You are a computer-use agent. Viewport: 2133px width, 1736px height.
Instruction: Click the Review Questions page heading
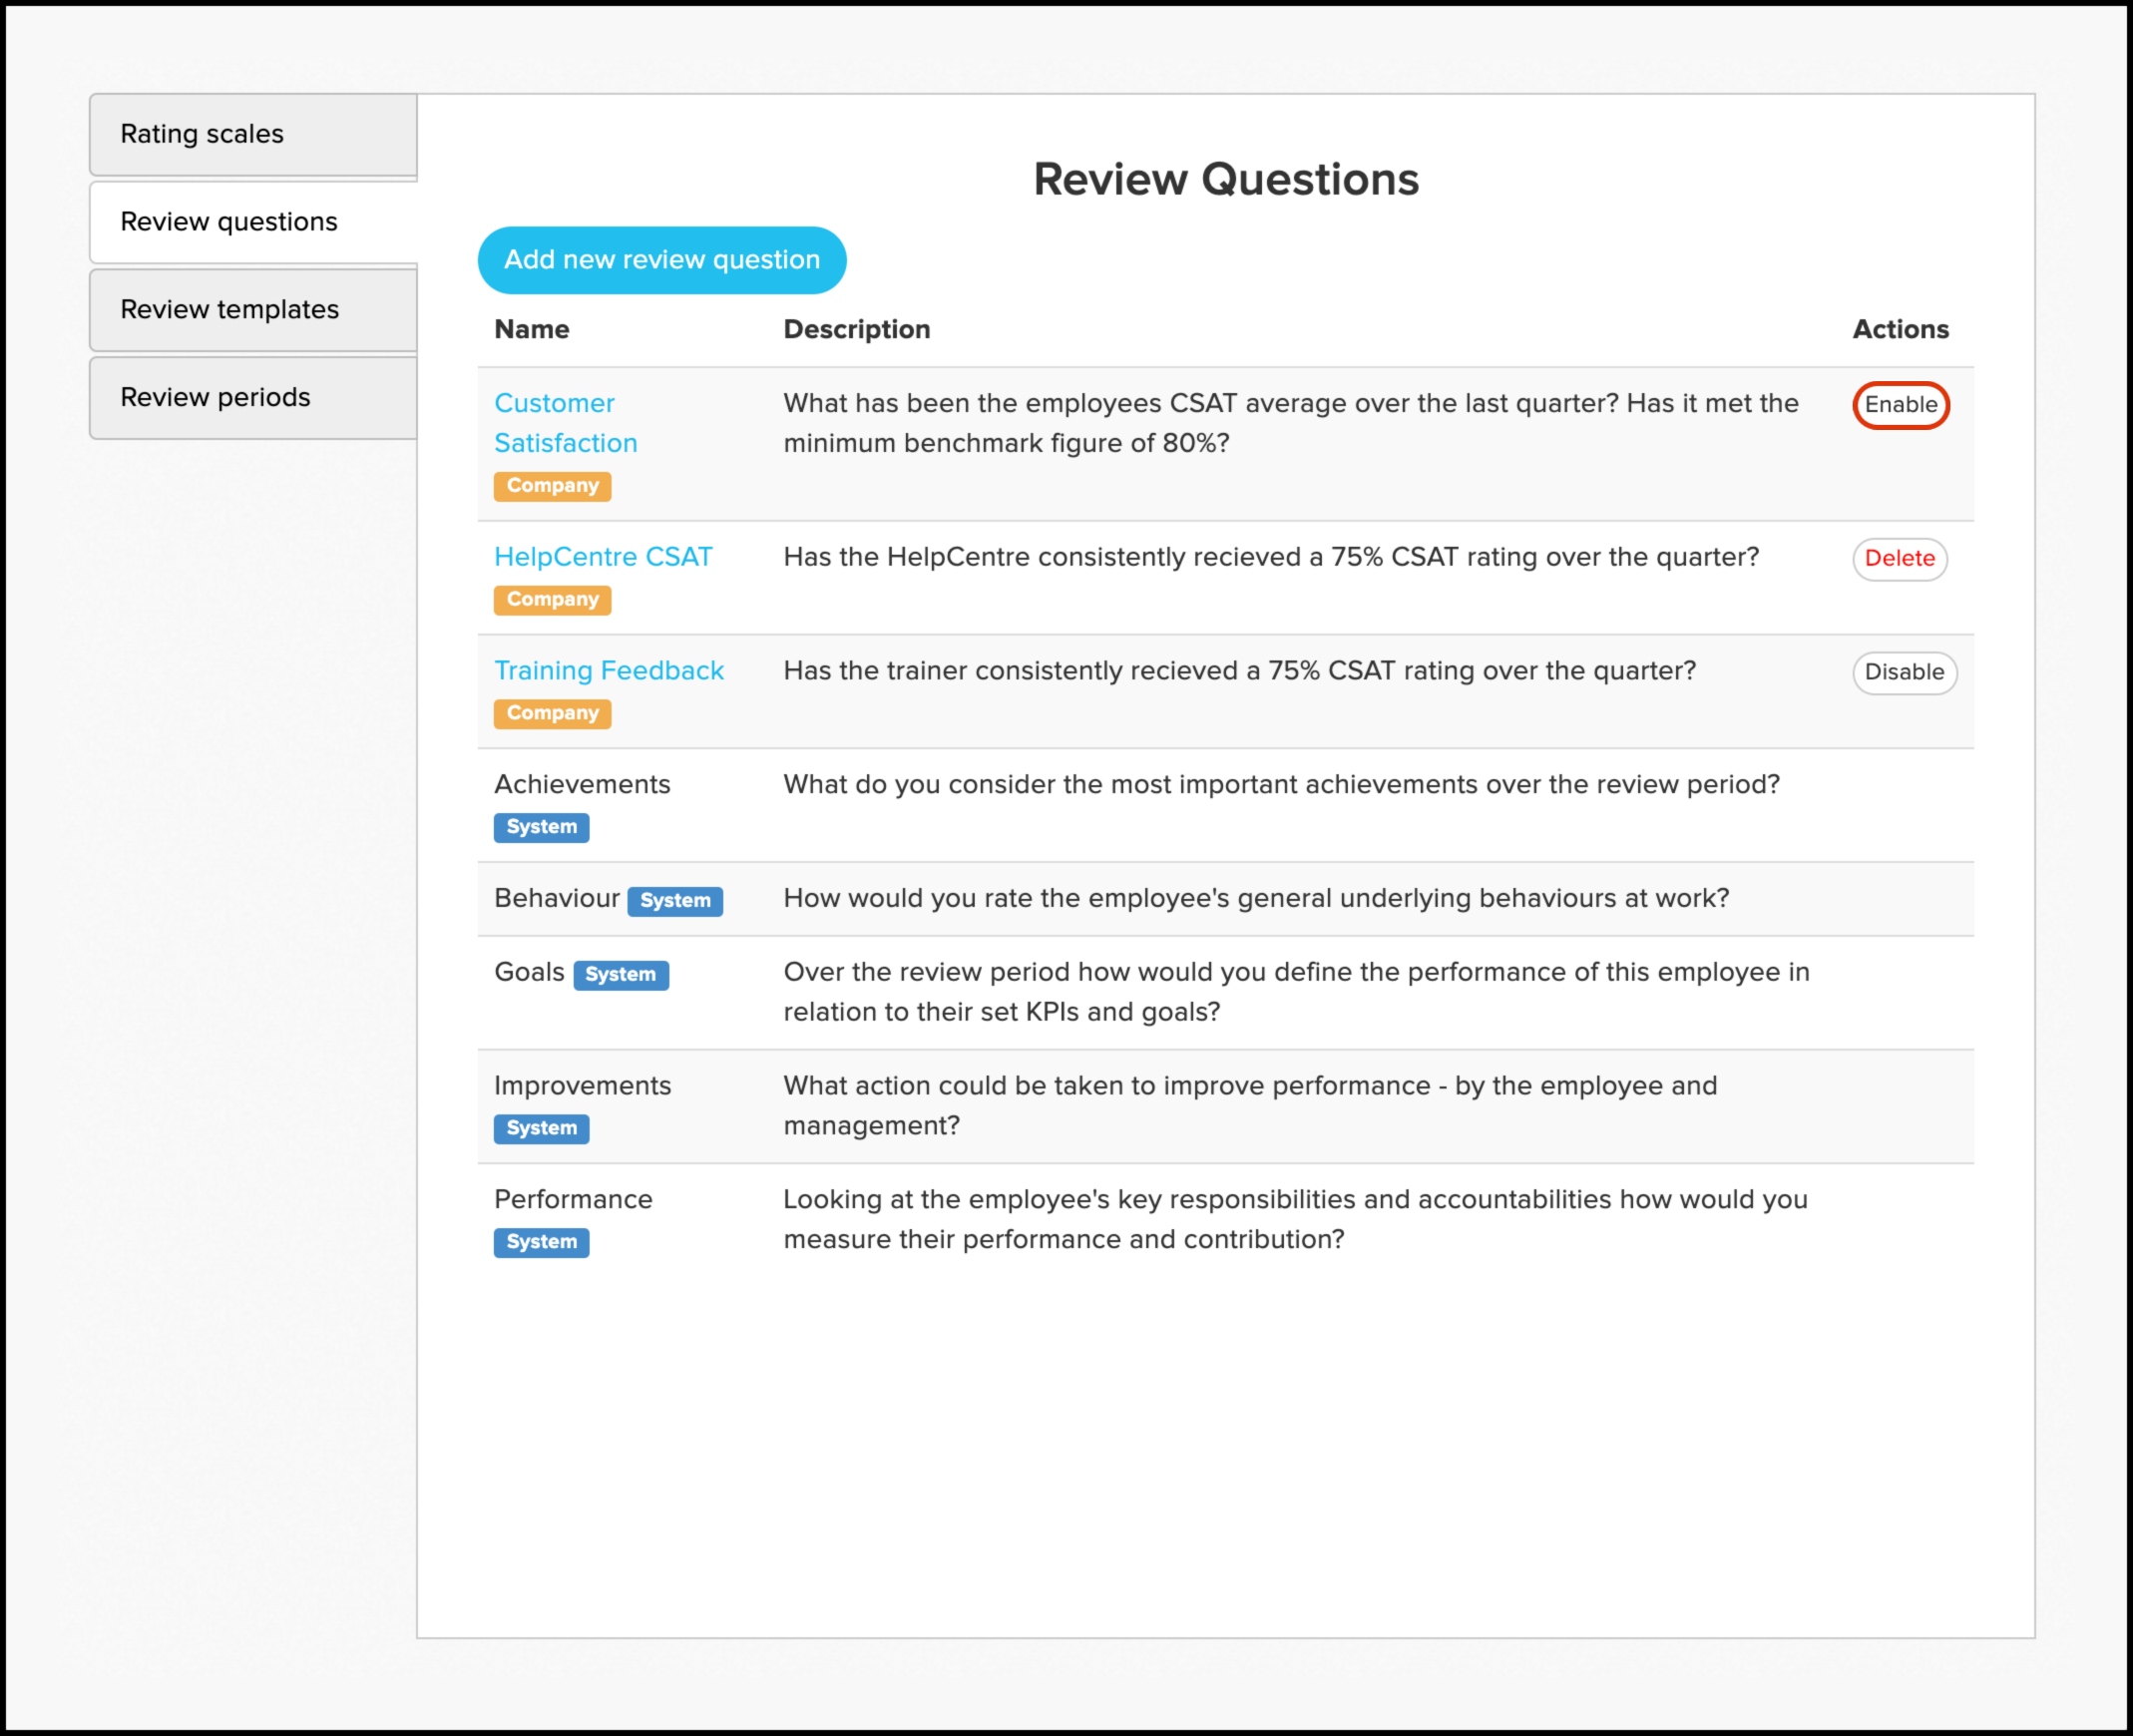pos(1225,180)
